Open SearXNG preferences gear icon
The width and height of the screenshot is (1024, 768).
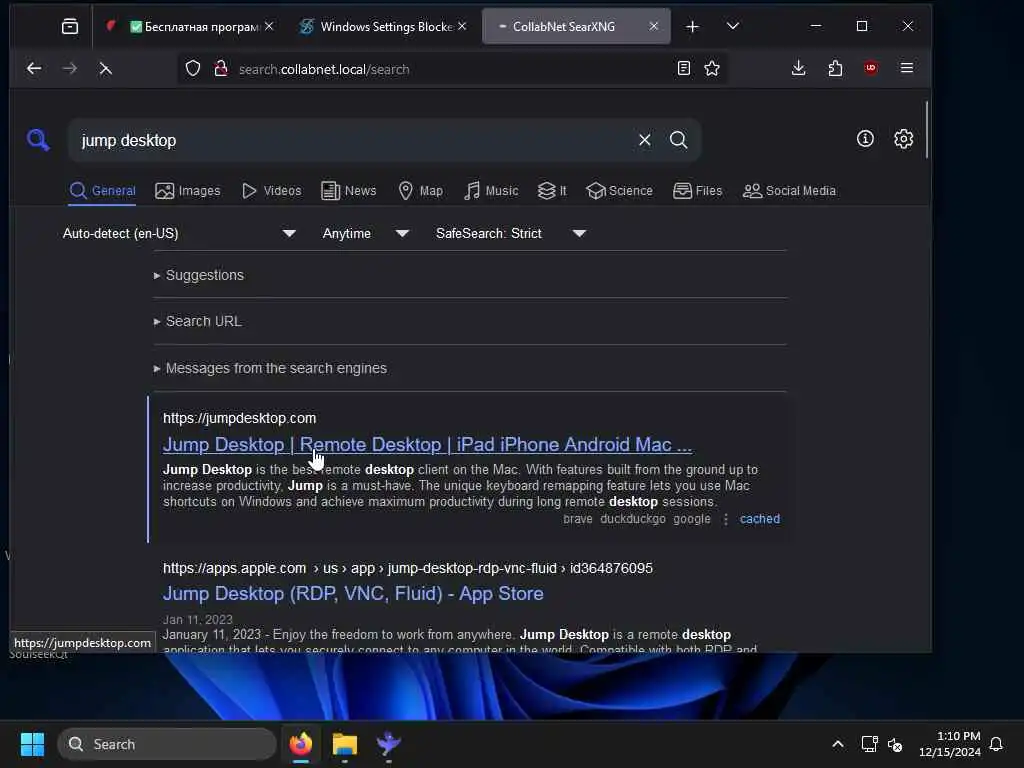(903, 138)
